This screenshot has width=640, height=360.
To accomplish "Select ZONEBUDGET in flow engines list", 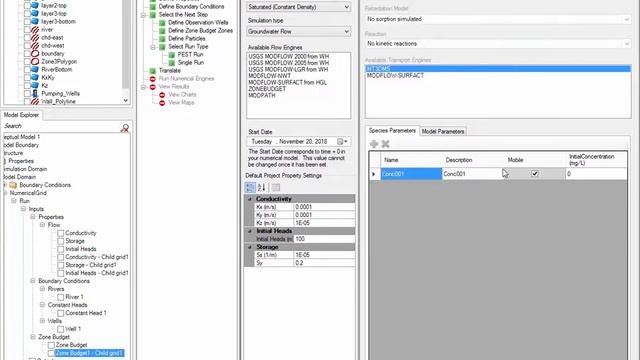I will click(267, 89).
